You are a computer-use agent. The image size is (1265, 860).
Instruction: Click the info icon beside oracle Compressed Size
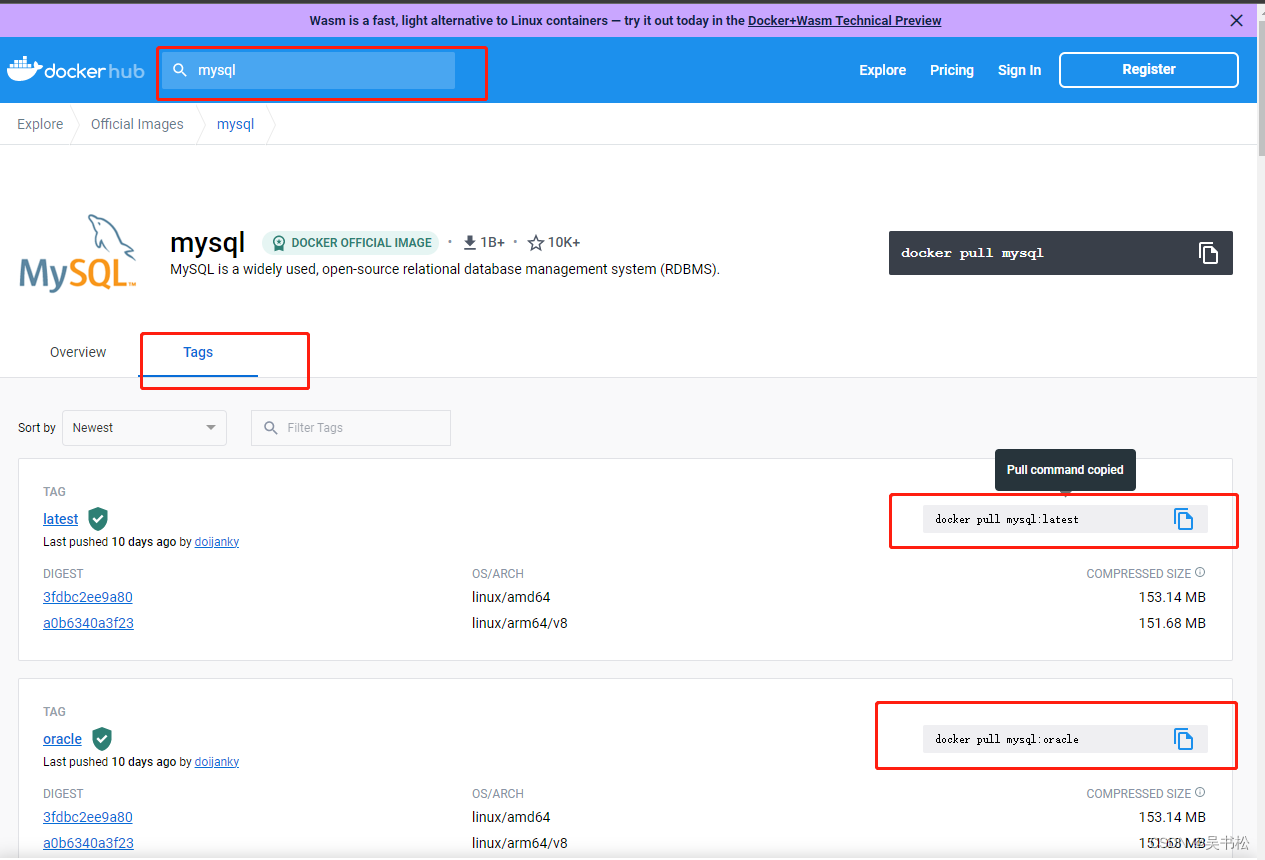tap(1200, 793)
